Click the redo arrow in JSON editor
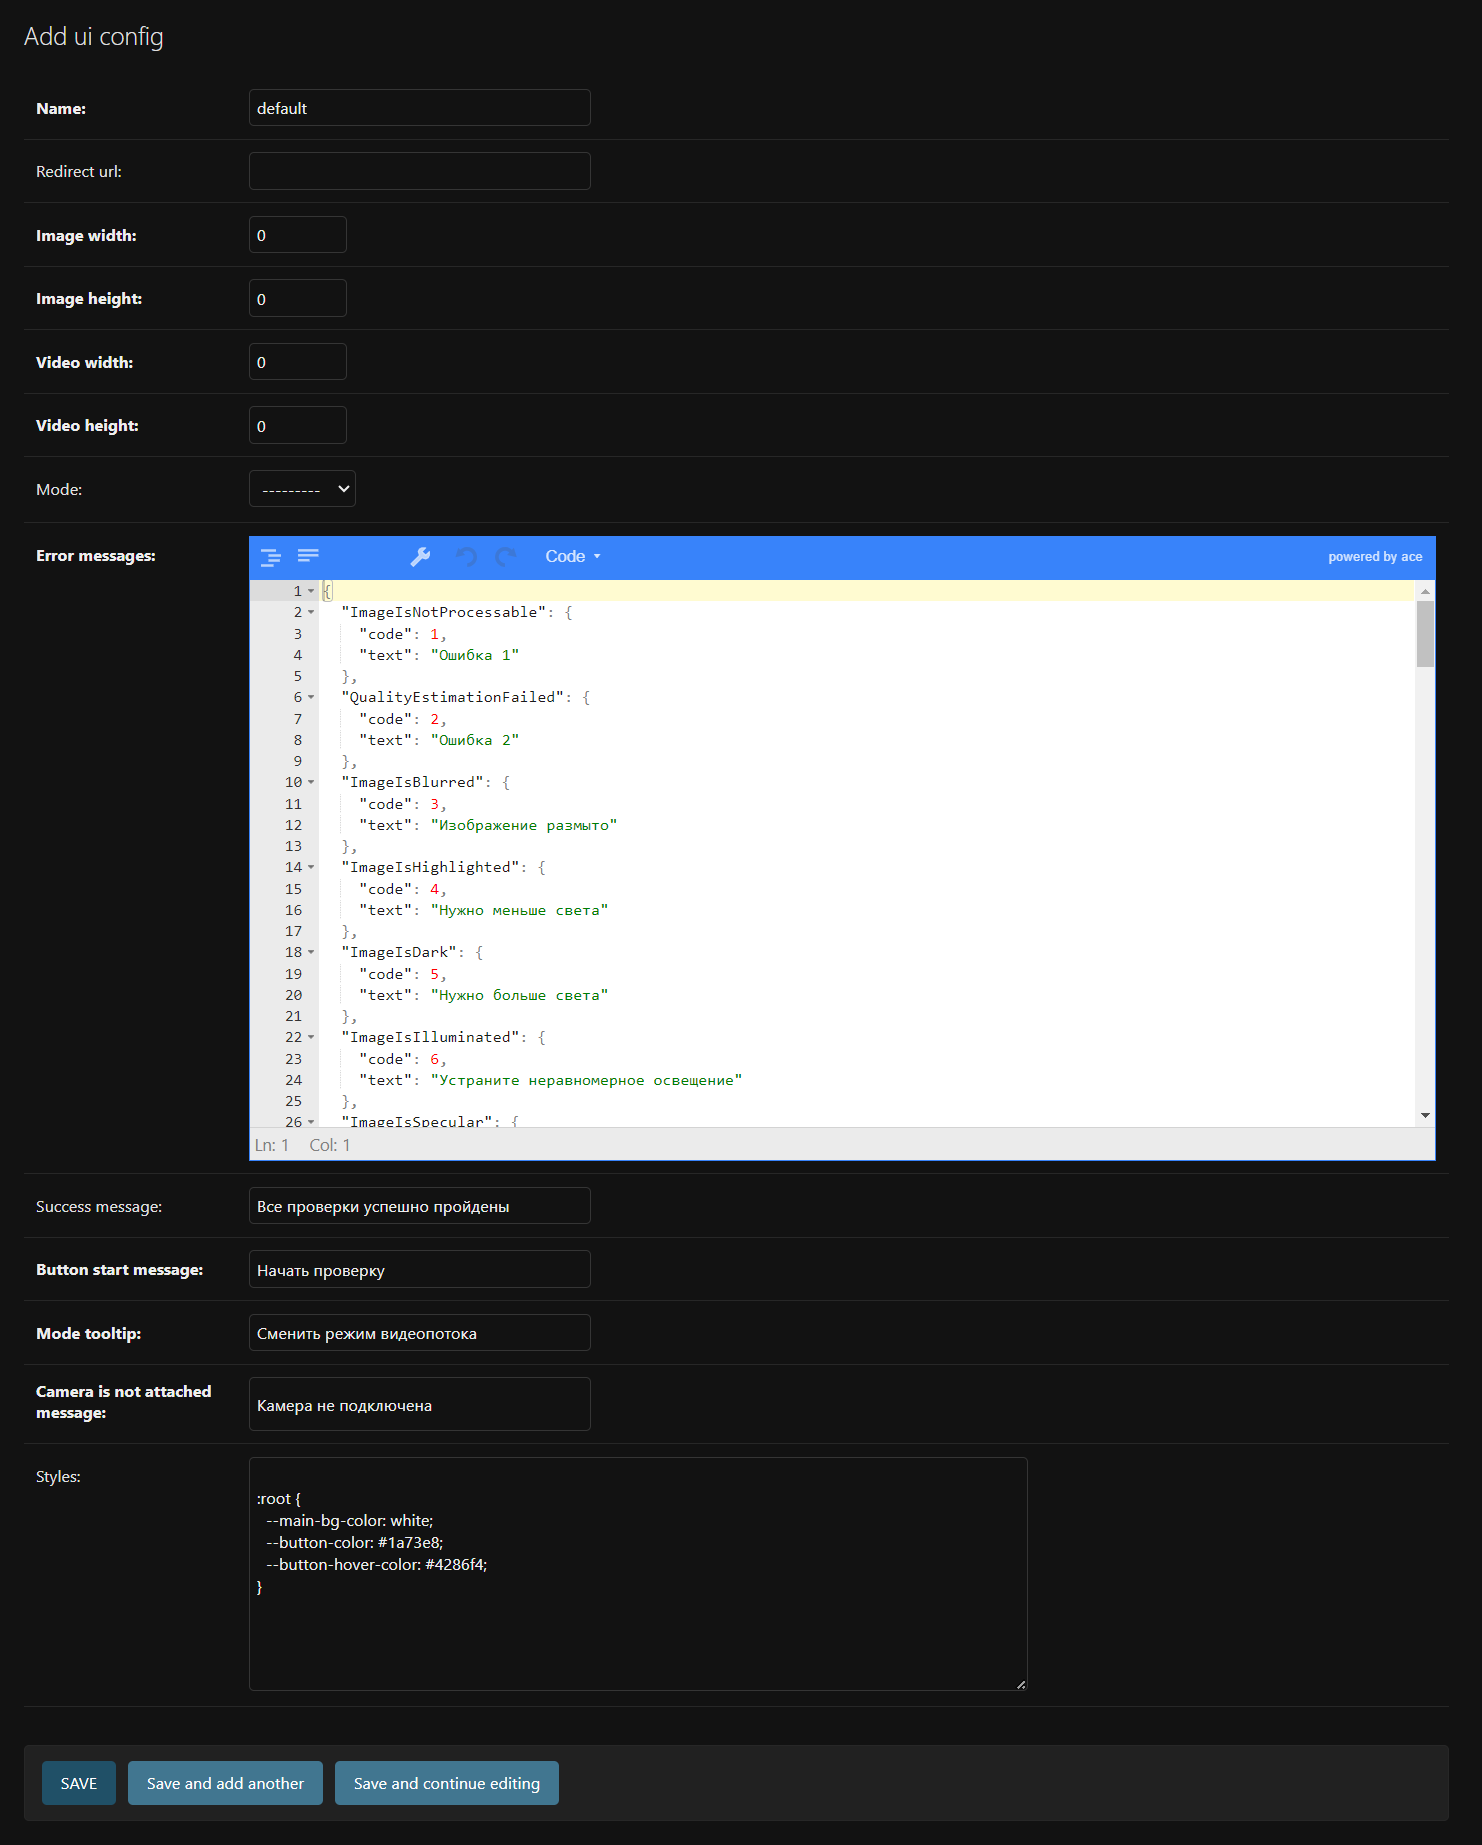Image resolution: width=1482 pixels, height=1845 pixels. [x=506, y=557]
